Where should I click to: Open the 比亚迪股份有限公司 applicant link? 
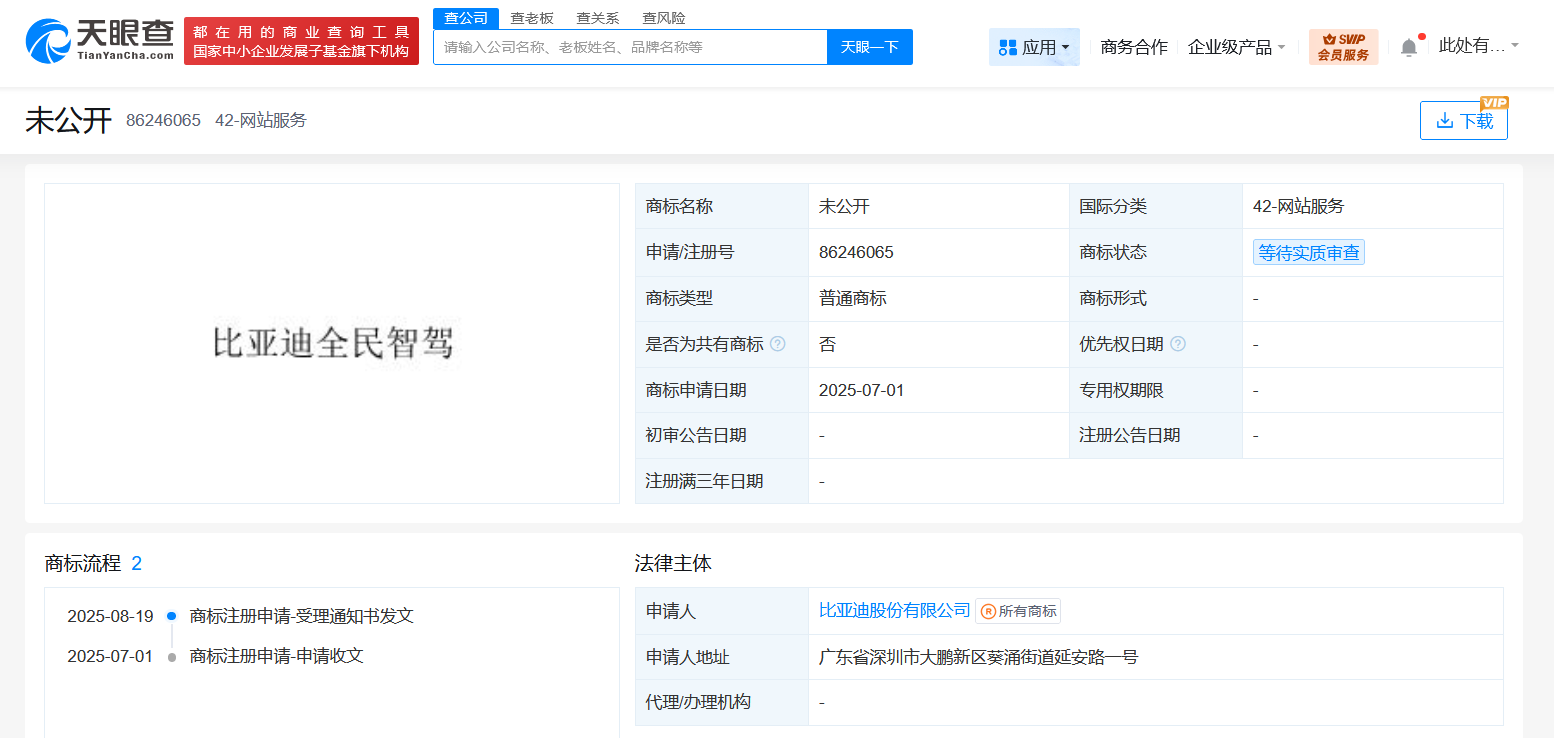point(891,610)
